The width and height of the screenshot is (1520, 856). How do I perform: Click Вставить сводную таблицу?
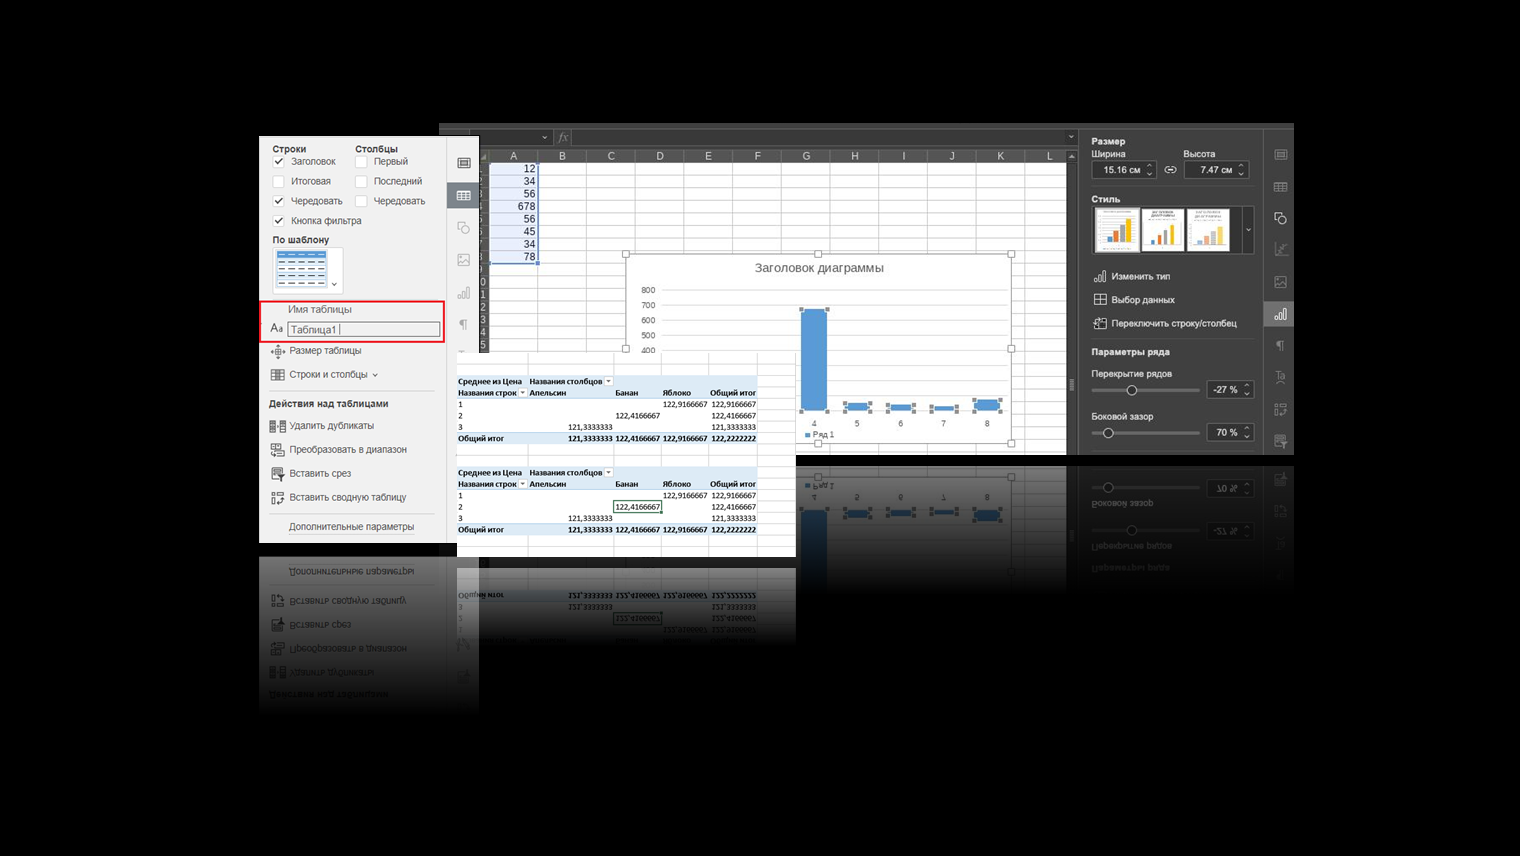[347, 497]
